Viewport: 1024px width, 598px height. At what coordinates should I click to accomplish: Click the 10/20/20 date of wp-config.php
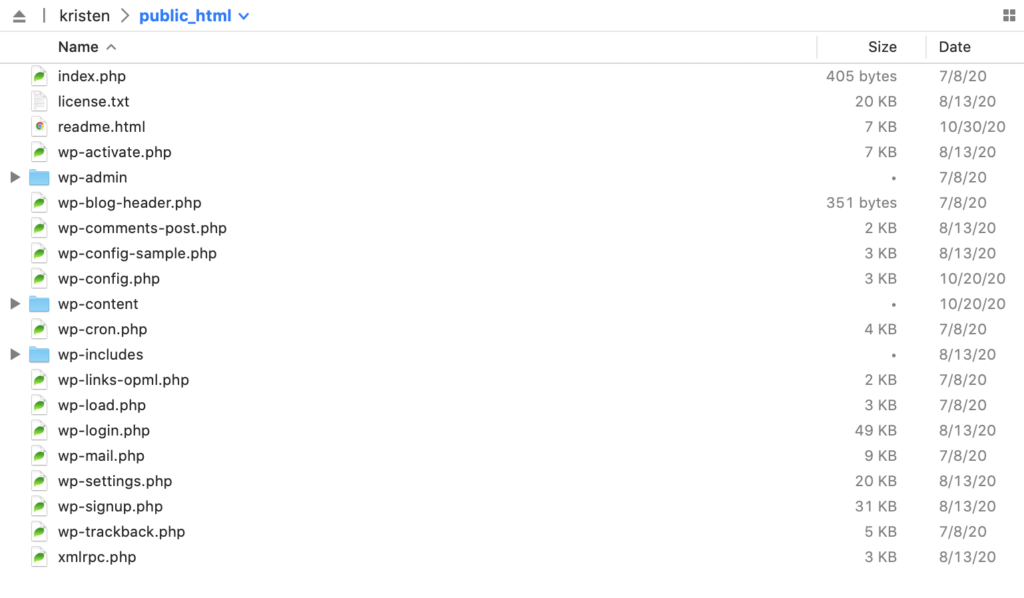pos(972,279)
